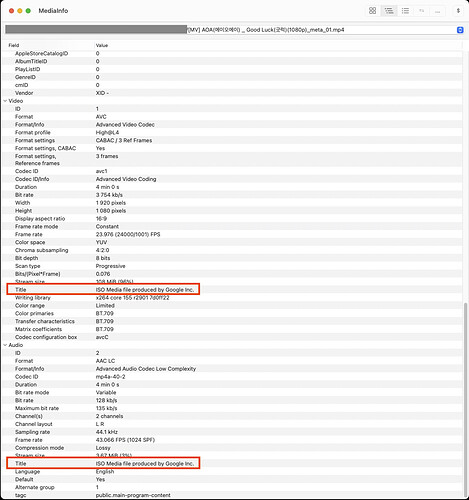Click the ellipsis toolbar icon
Viewport: 469px width, 500px height.
tap(437, 11)
